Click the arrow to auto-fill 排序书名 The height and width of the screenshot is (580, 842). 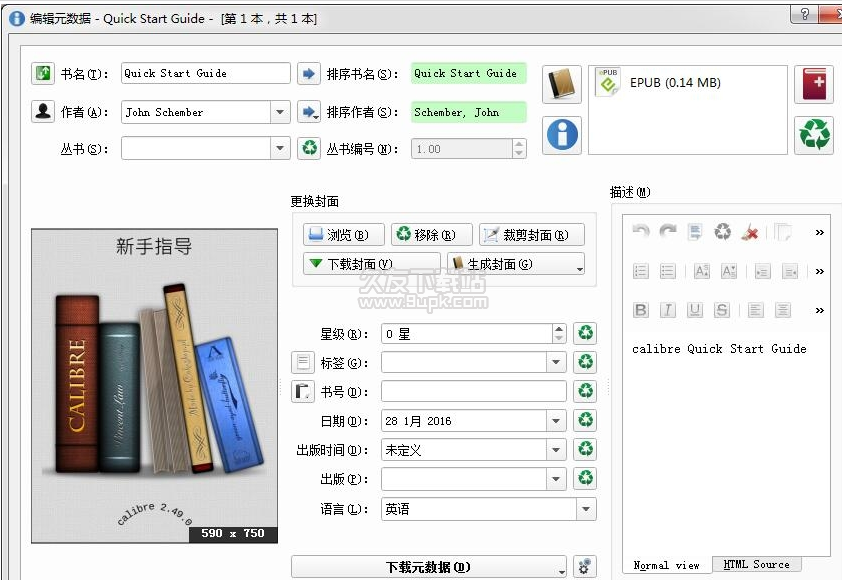click(x=309, y=74)
